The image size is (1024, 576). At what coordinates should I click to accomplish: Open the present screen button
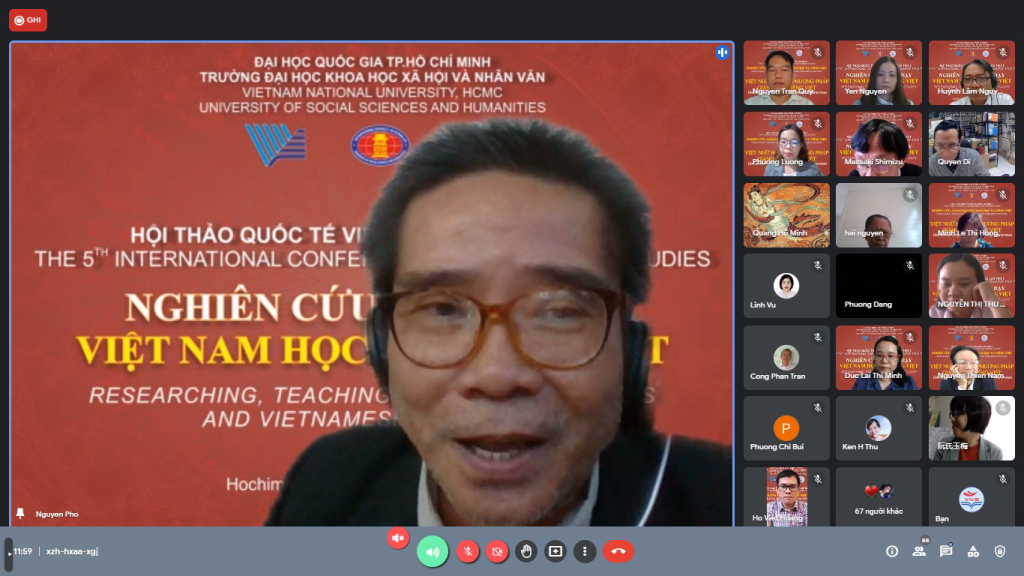pos(556,552)
